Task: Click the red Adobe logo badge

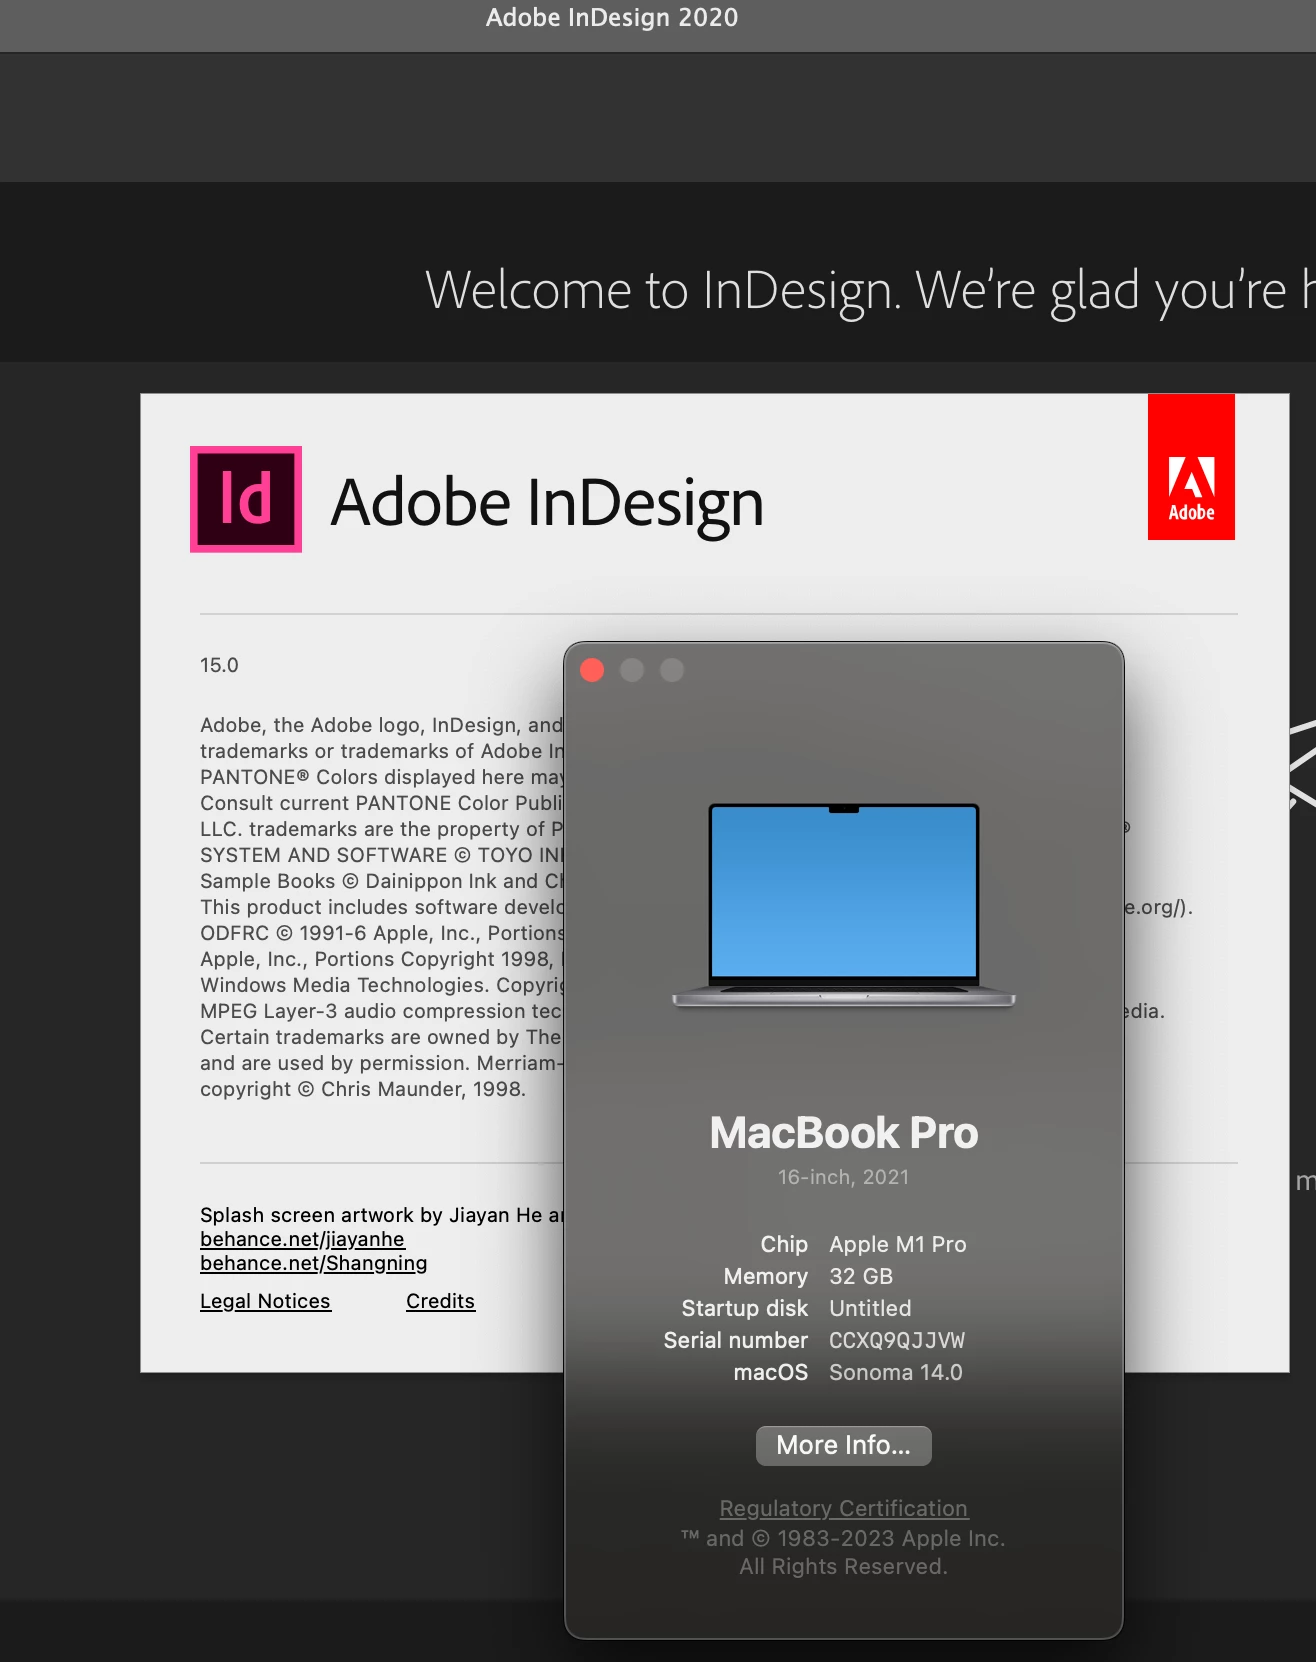Action: click(1191, 467)
